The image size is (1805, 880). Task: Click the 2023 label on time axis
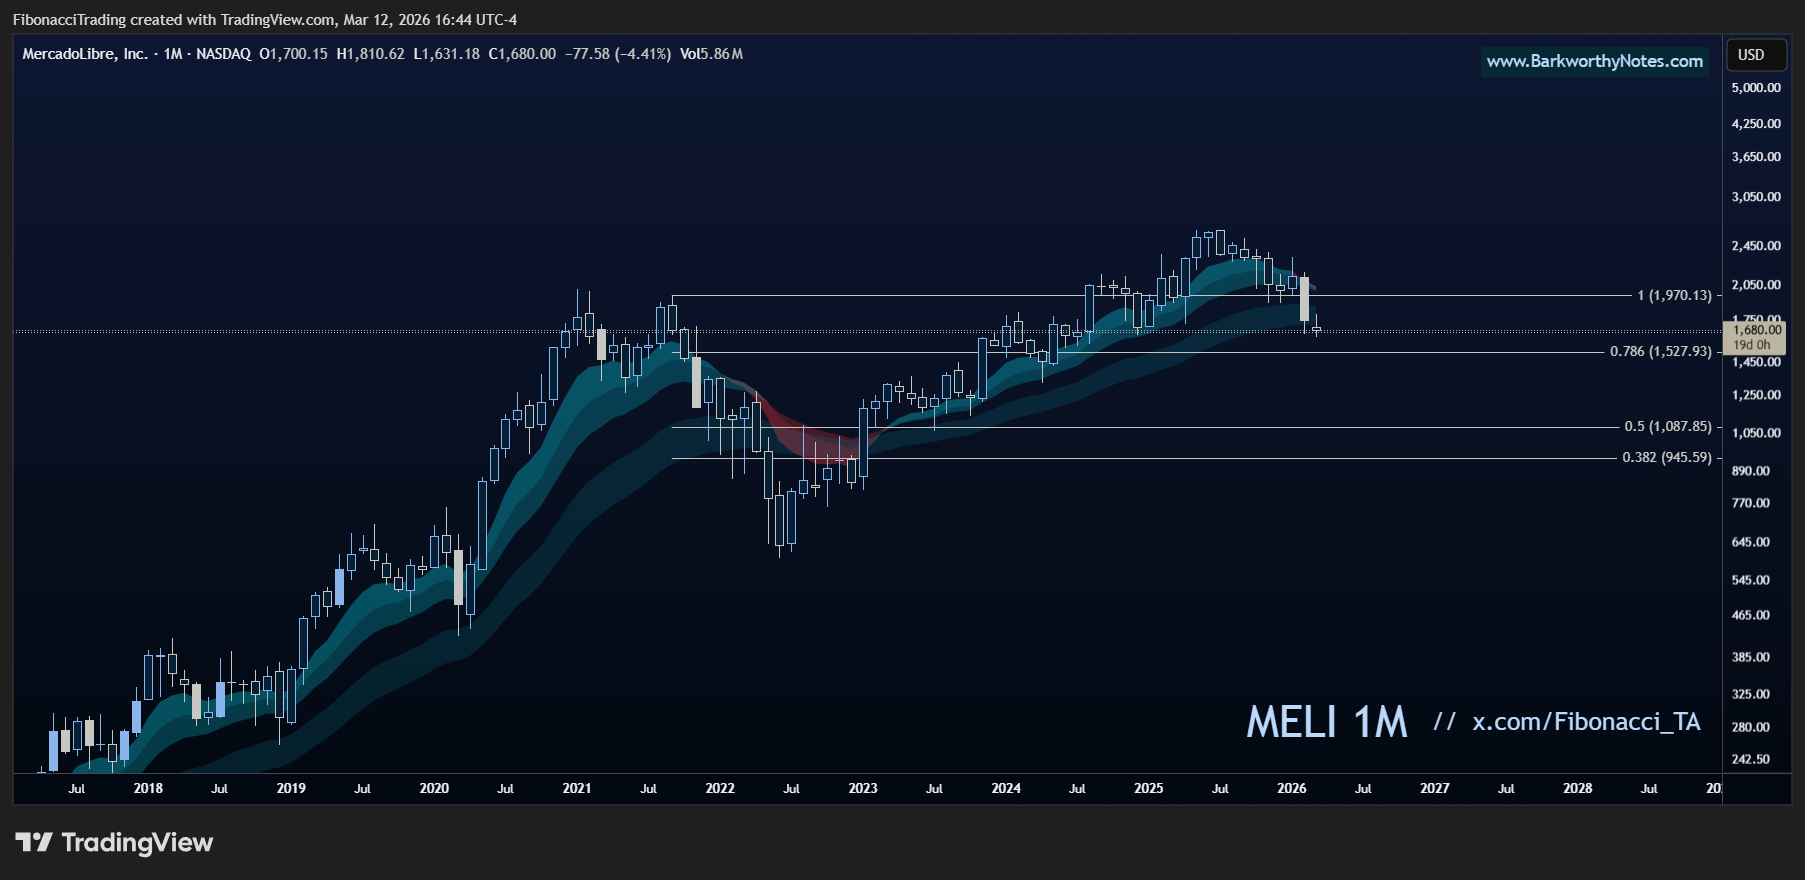tap(863, 788)
